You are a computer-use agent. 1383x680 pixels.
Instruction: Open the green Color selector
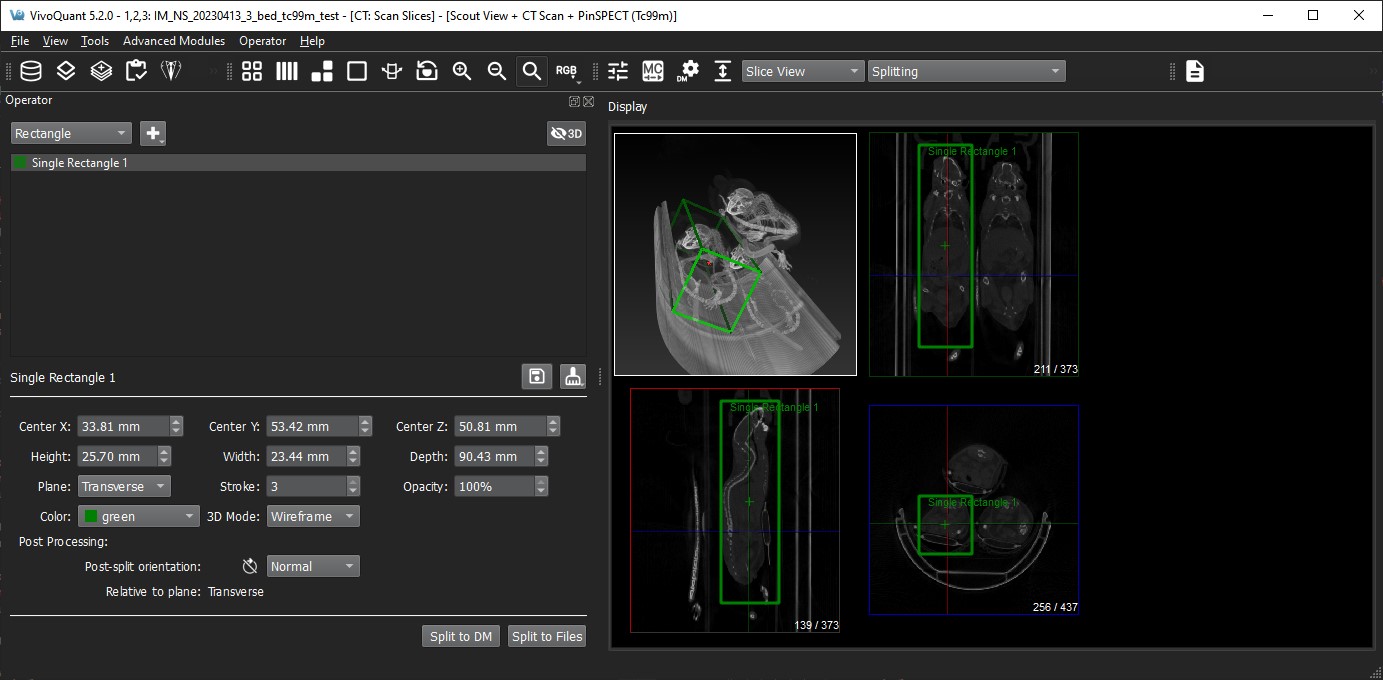coord(139,516)
